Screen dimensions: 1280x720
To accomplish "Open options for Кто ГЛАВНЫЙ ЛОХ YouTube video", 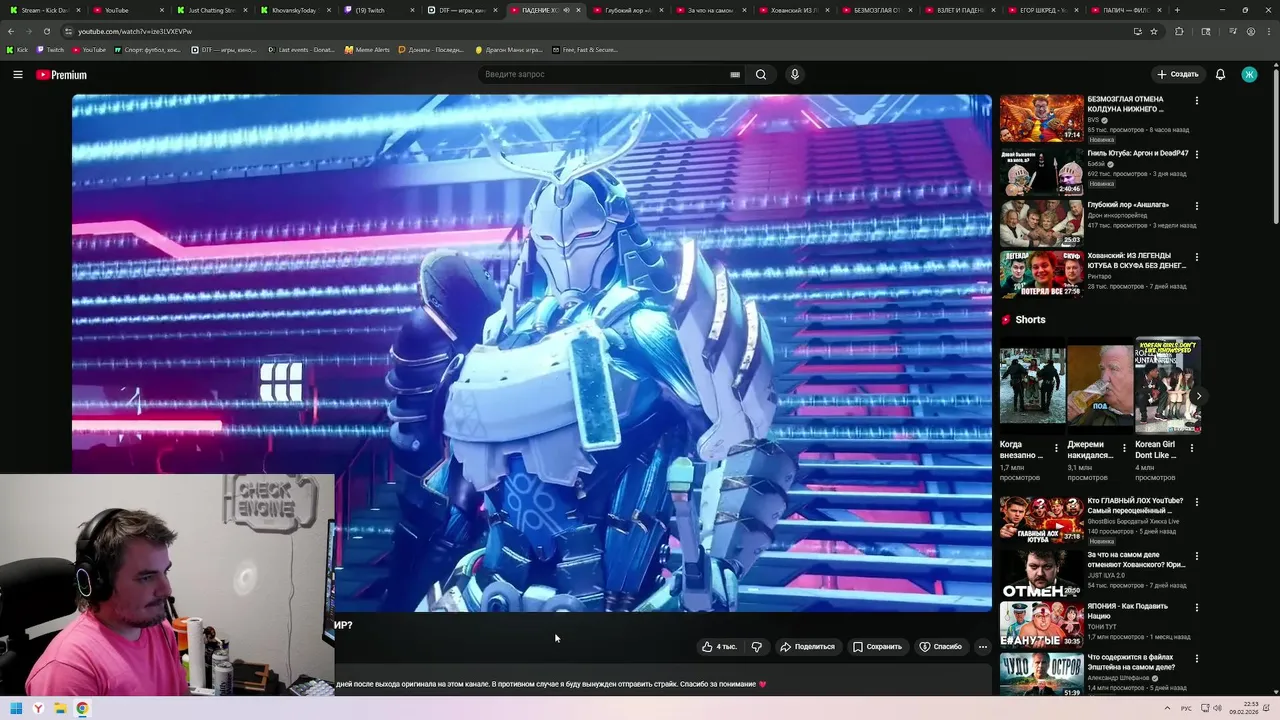I will coord(1196,502).
